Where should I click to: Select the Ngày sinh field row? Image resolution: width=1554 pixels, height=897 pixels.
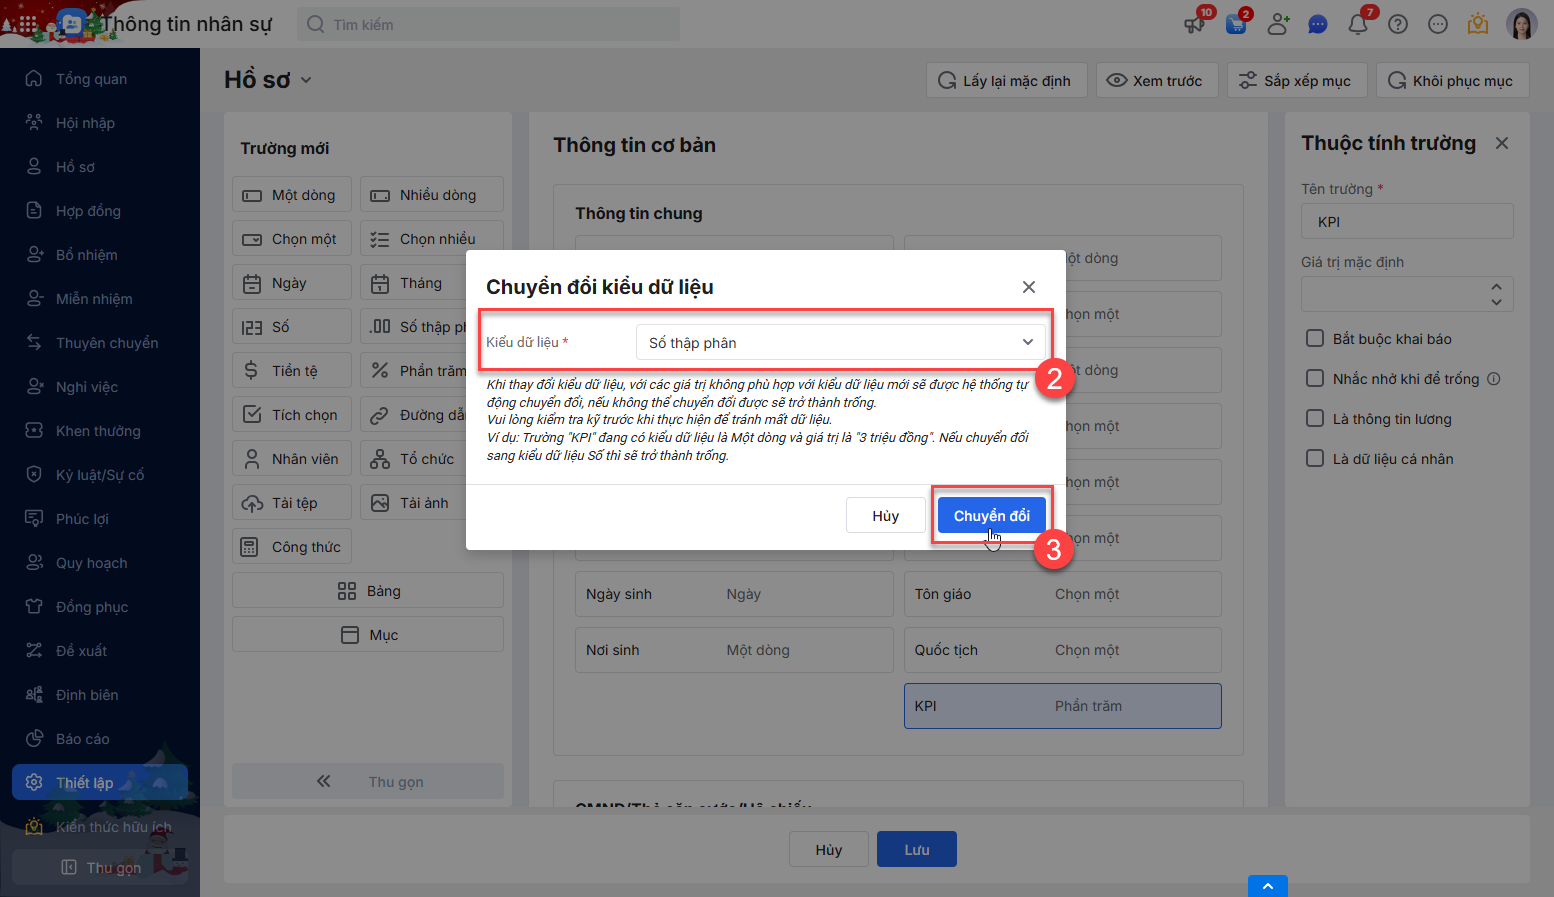point(734,594)
